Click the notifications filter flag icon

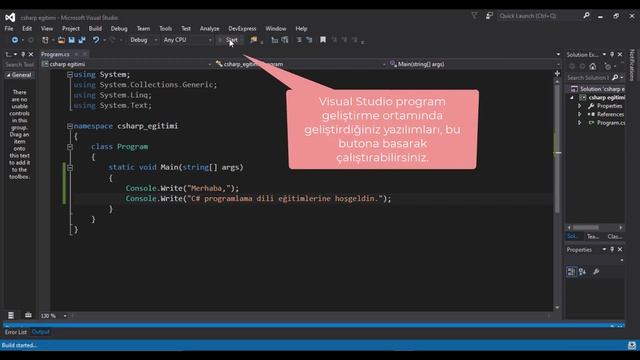[474, 16]
